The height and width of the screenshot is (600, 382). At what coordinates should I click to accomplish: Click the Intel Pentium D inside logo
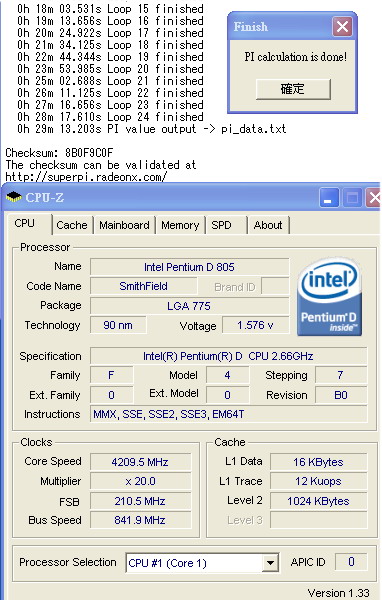coord(330,297)
